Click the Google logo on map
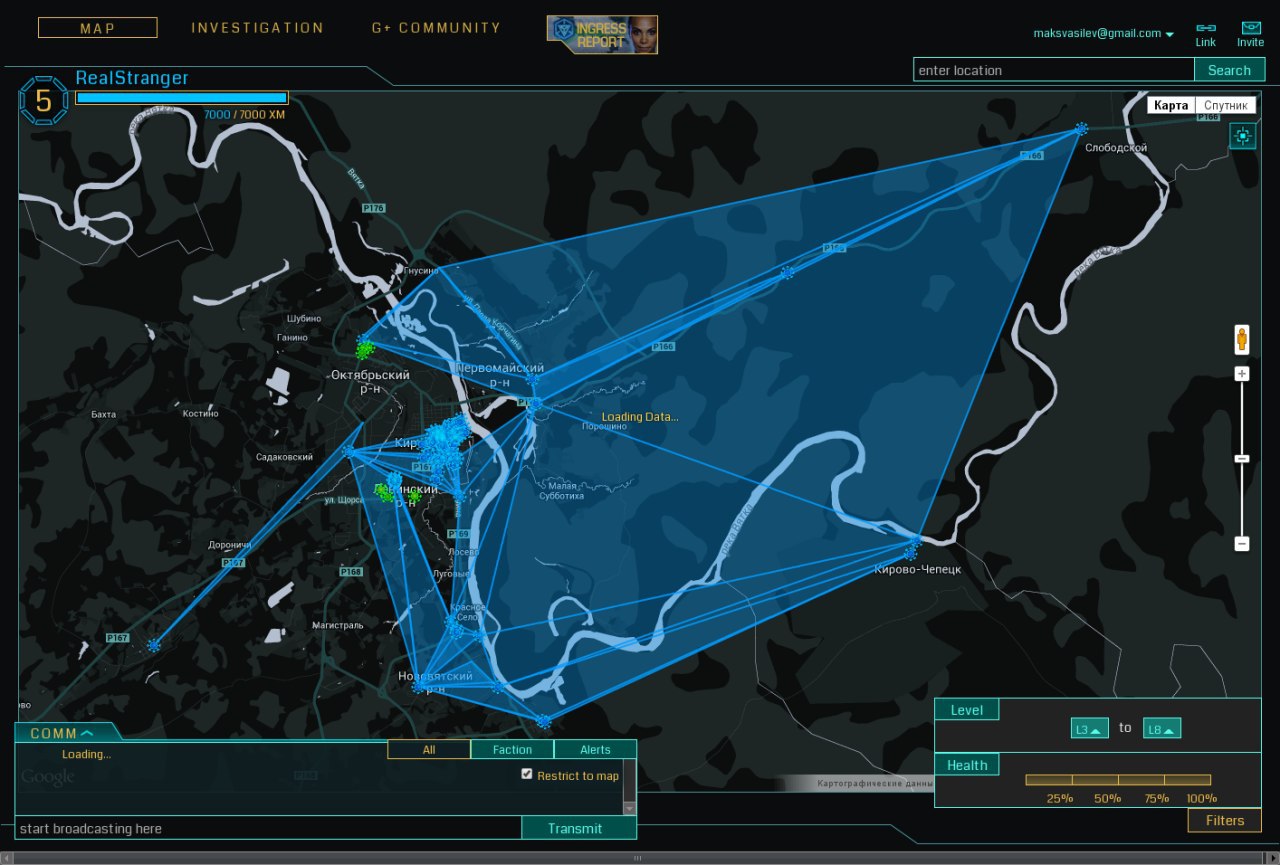This screenshot has height=865, width=1280. [47, 777]
